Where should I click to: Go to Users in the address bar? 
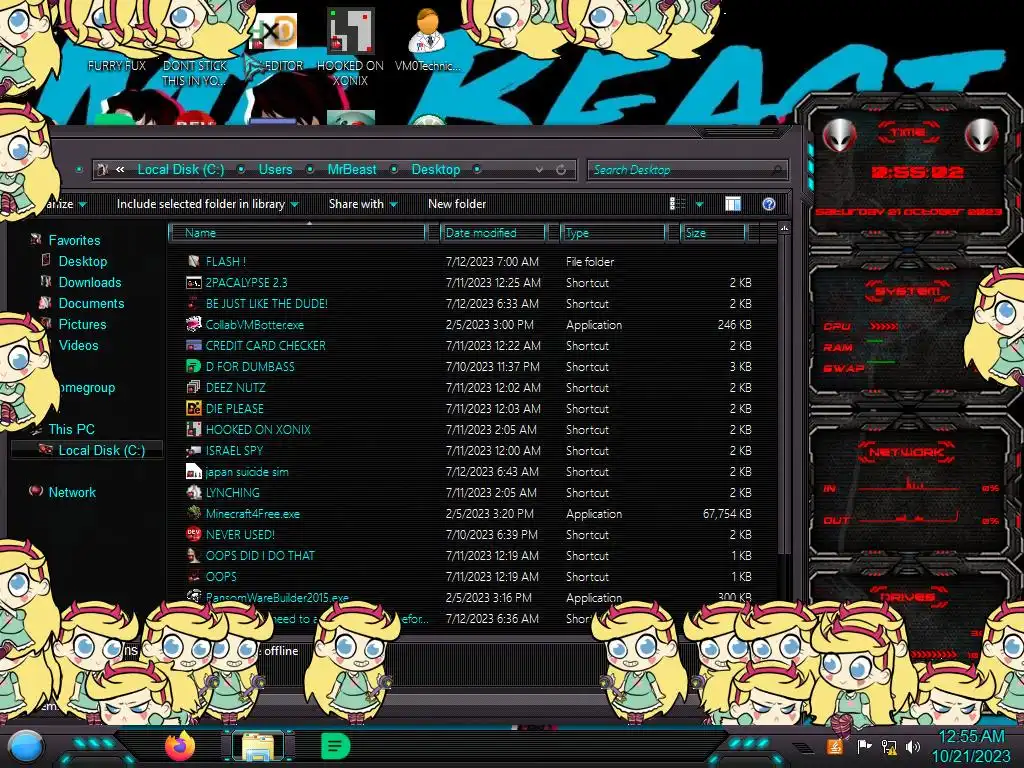276,170
